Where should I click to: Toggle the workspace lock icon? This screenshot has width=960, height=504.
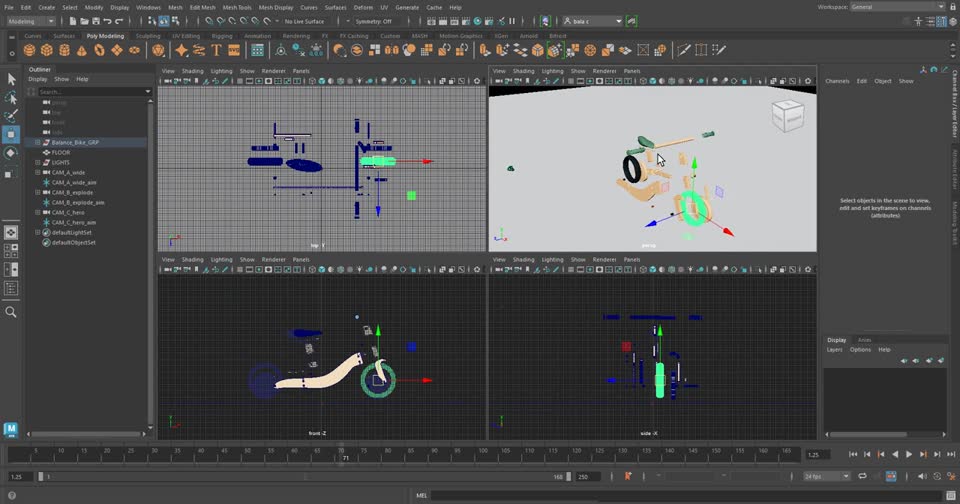(x=953, y=7)
